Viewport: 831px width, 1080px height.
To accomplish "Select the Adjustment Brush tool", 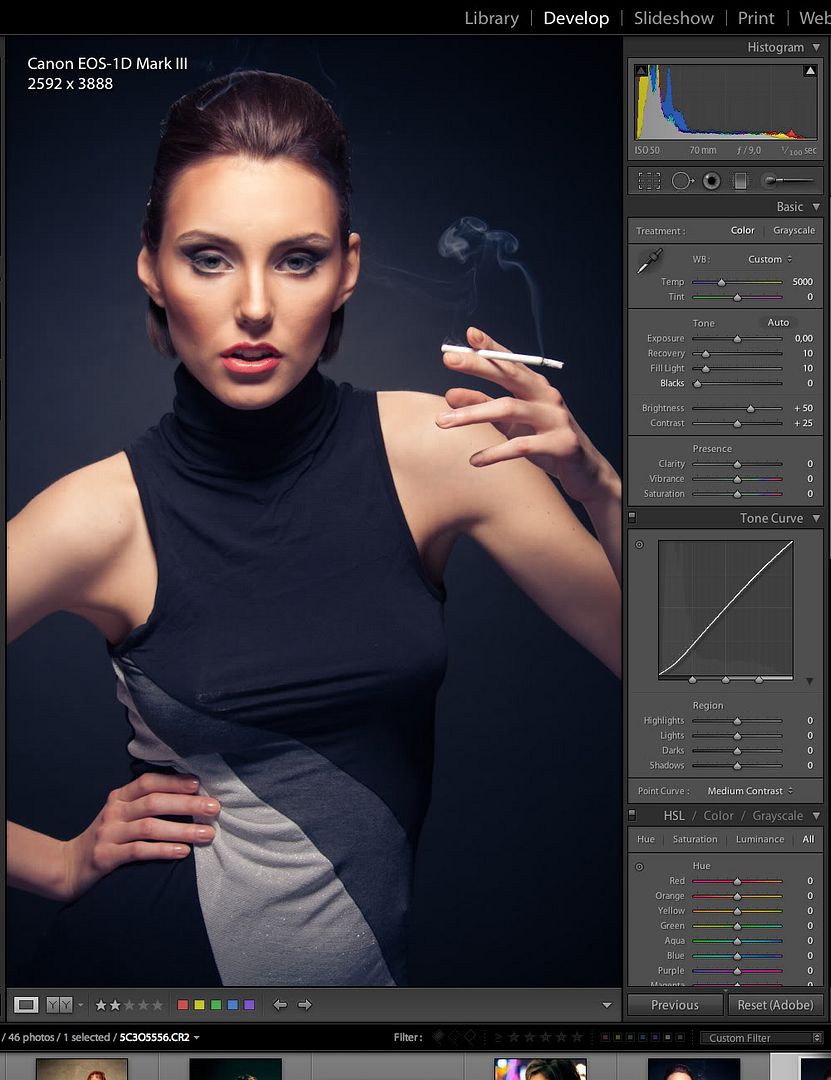I will tap(786, 181).
